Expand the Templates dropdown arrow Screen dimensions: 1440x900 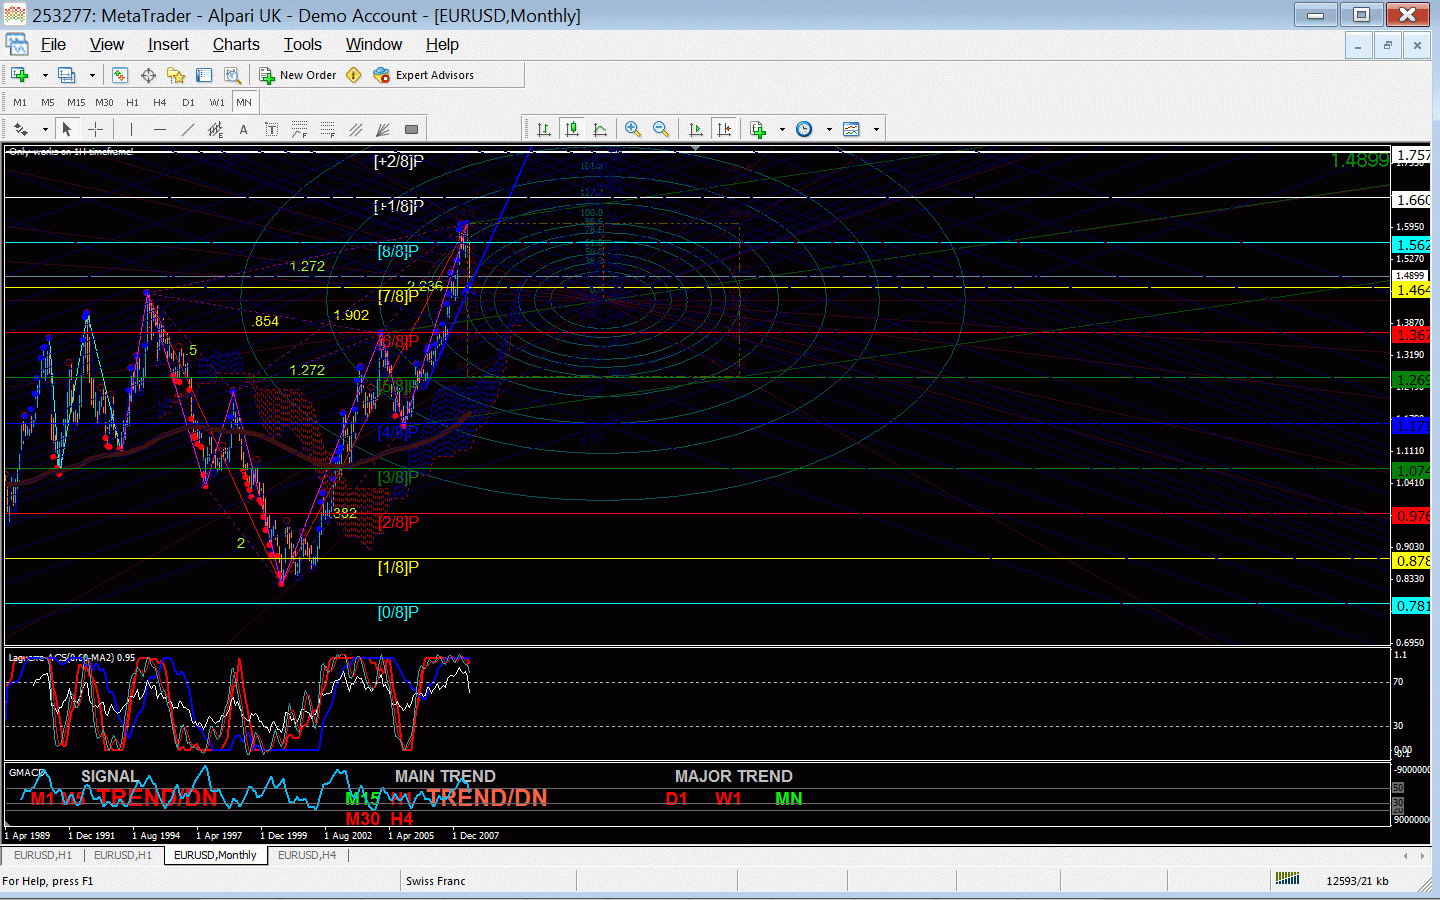(877, 129)
